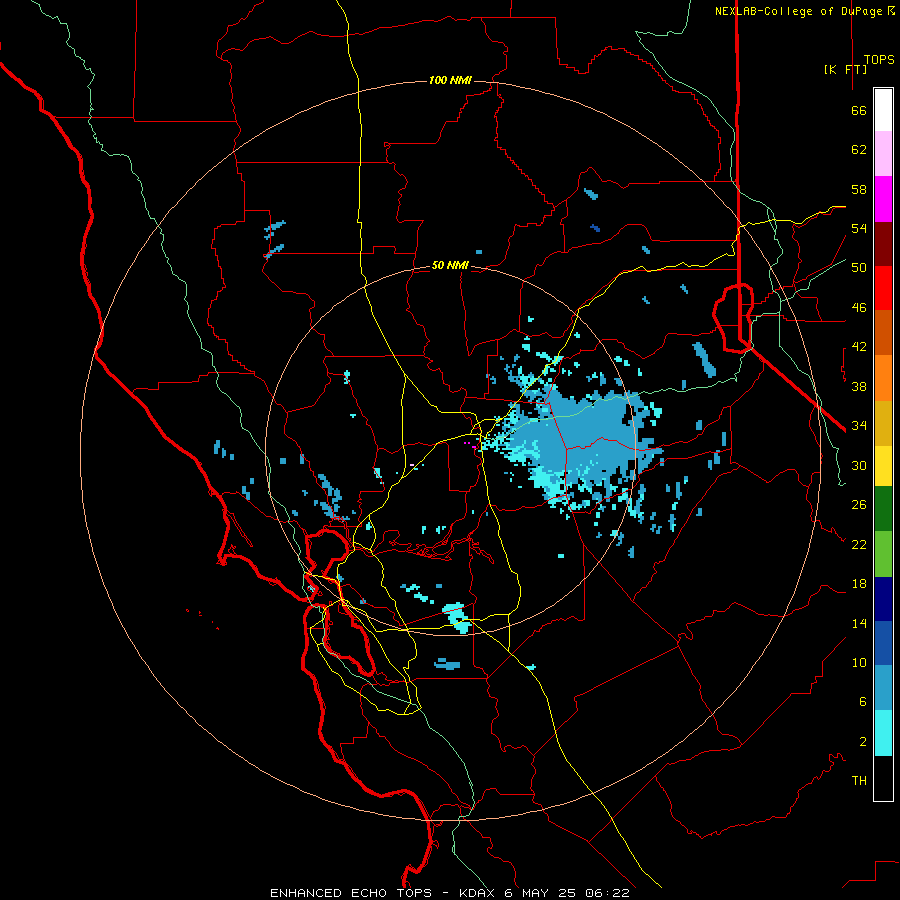Click the legend value "6"

click(863, 702)
